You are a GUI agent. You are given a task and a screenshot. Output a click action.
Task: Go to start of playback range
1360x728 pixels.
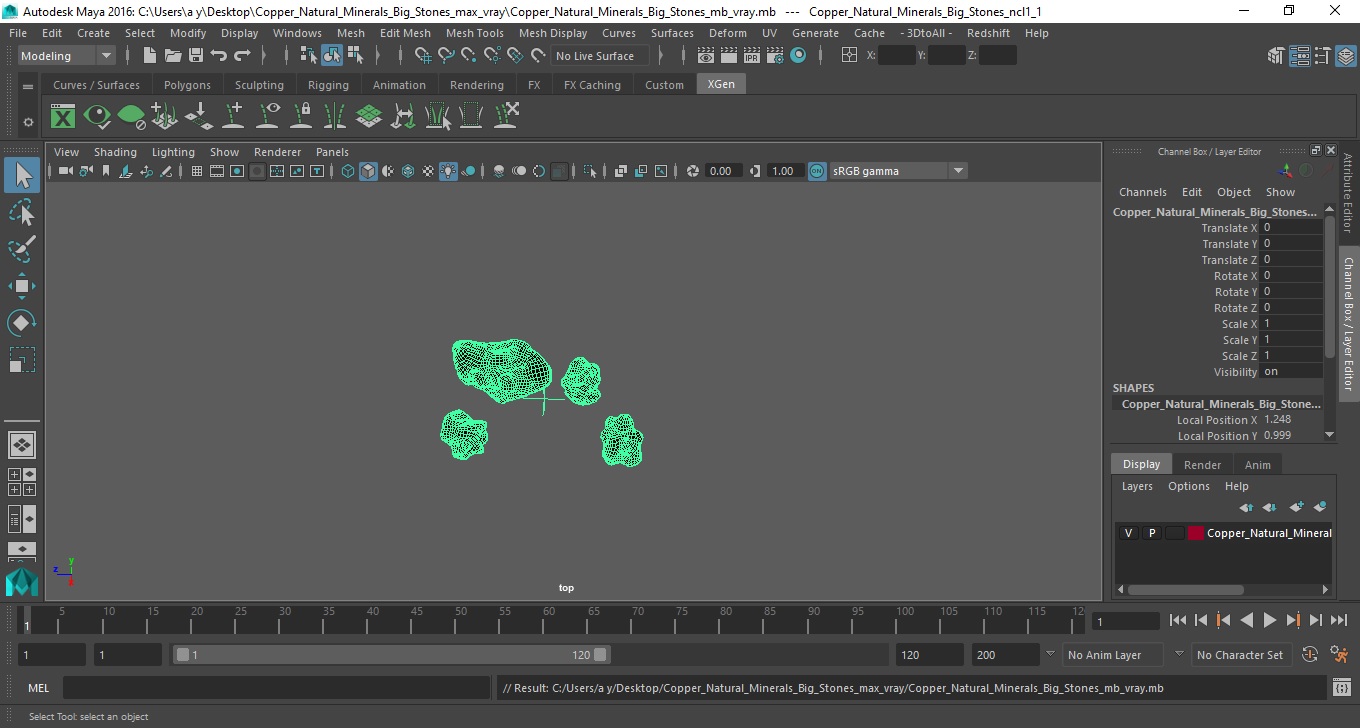point(1178,620)
